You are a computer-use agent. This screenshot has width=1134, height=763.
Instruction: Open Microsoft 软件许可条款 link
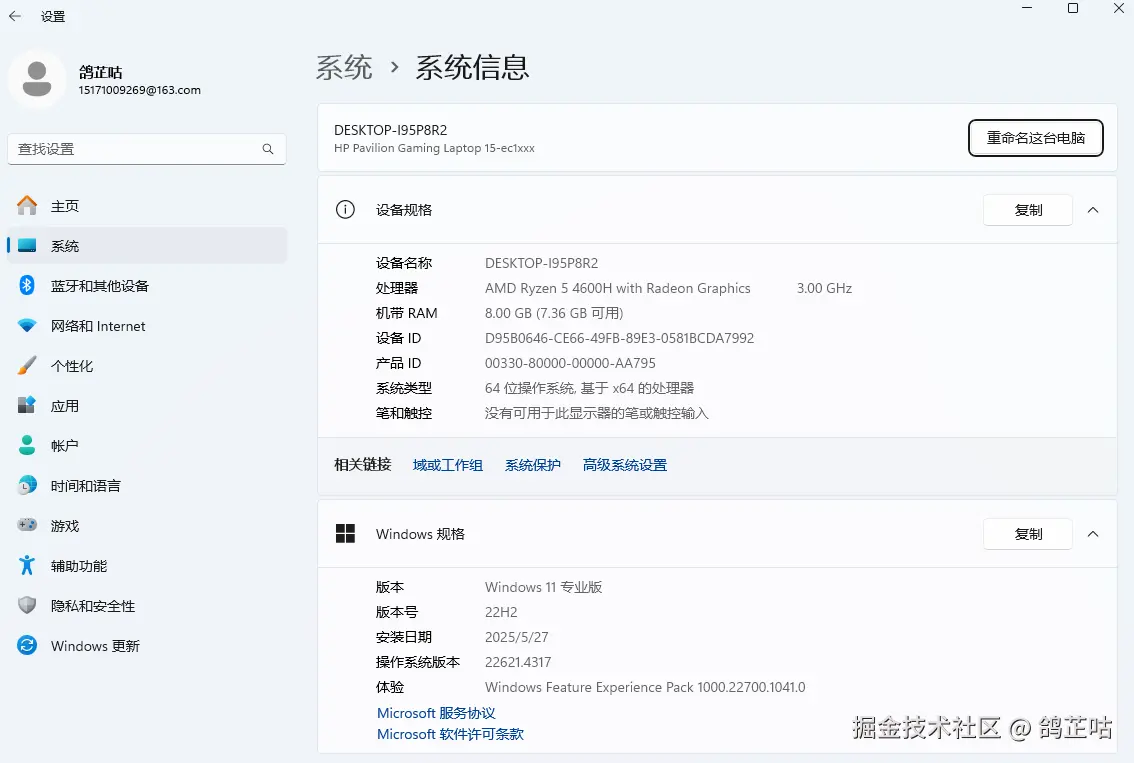450,734
